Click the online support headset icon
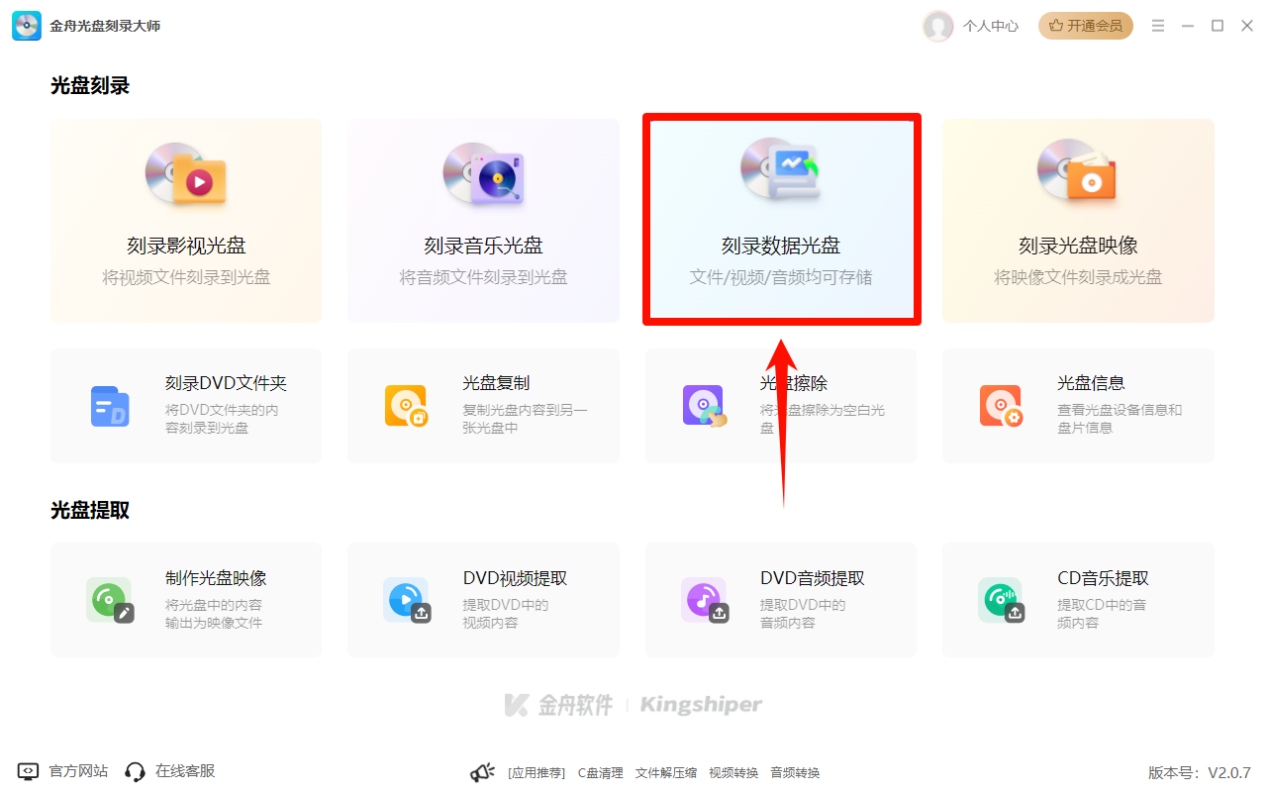1267x792 pixels. 135,772
